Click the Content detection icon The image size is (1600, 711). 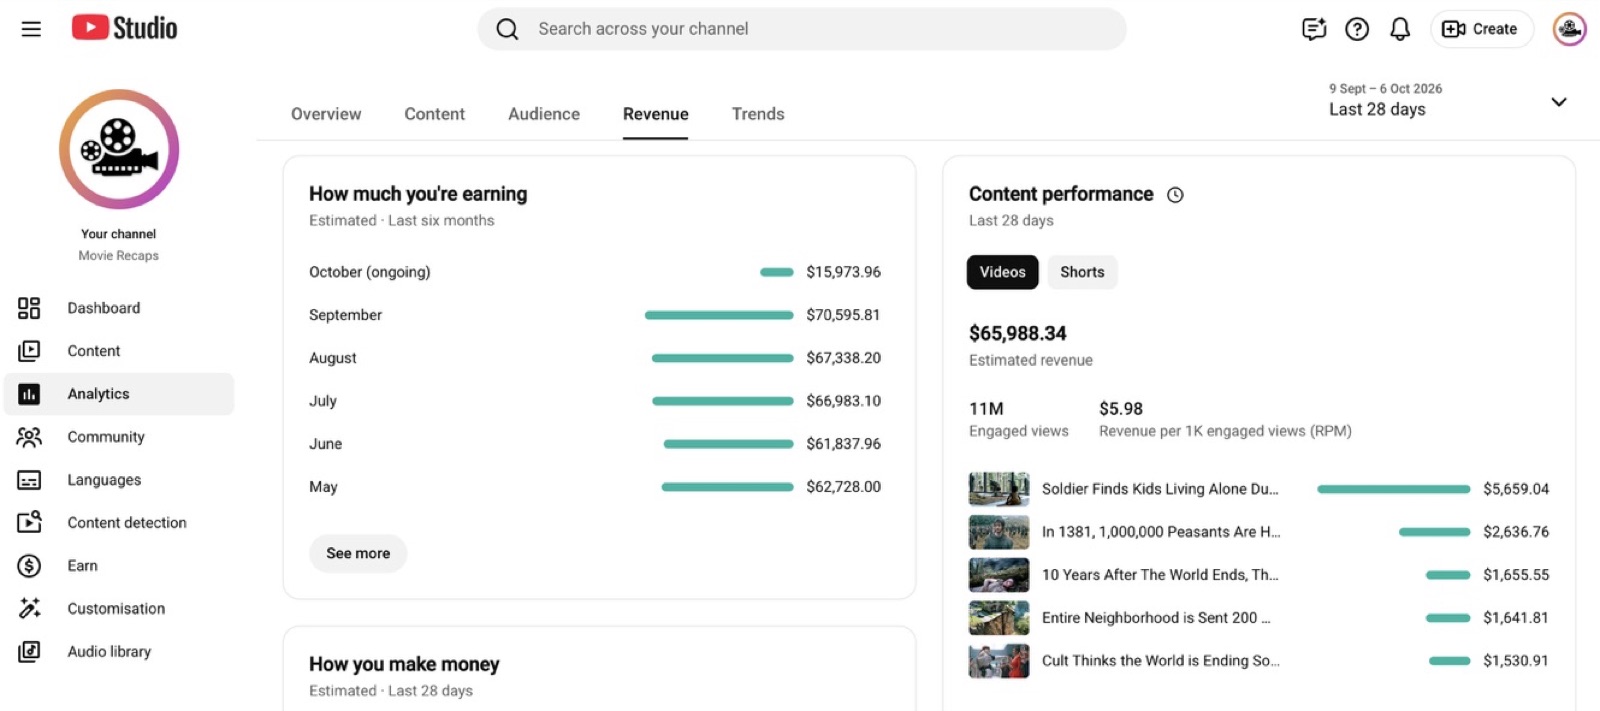(29, 522)
